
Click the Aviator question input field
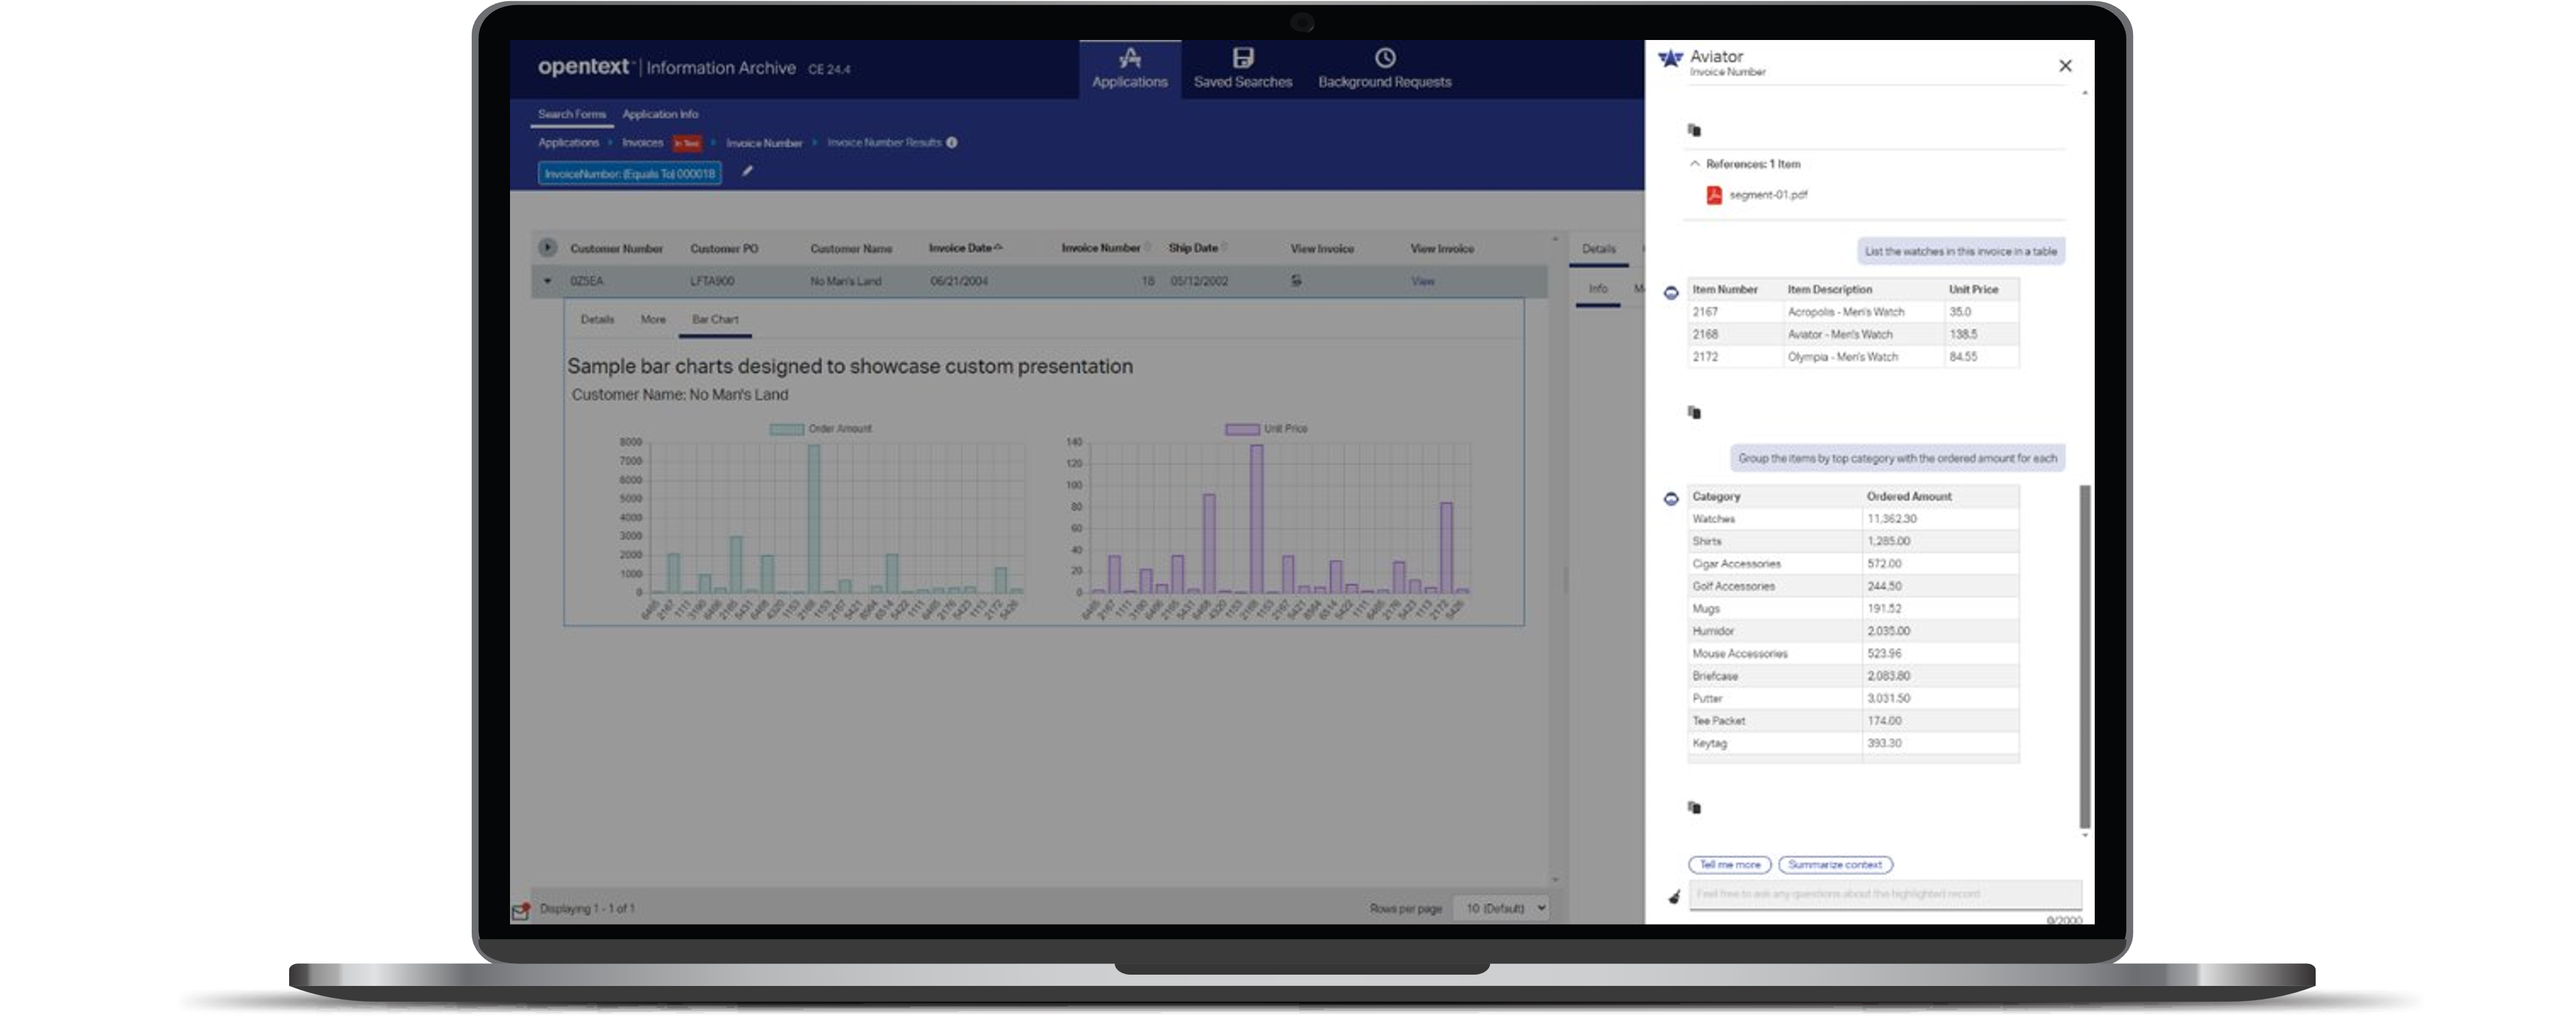pos(1884,894)
